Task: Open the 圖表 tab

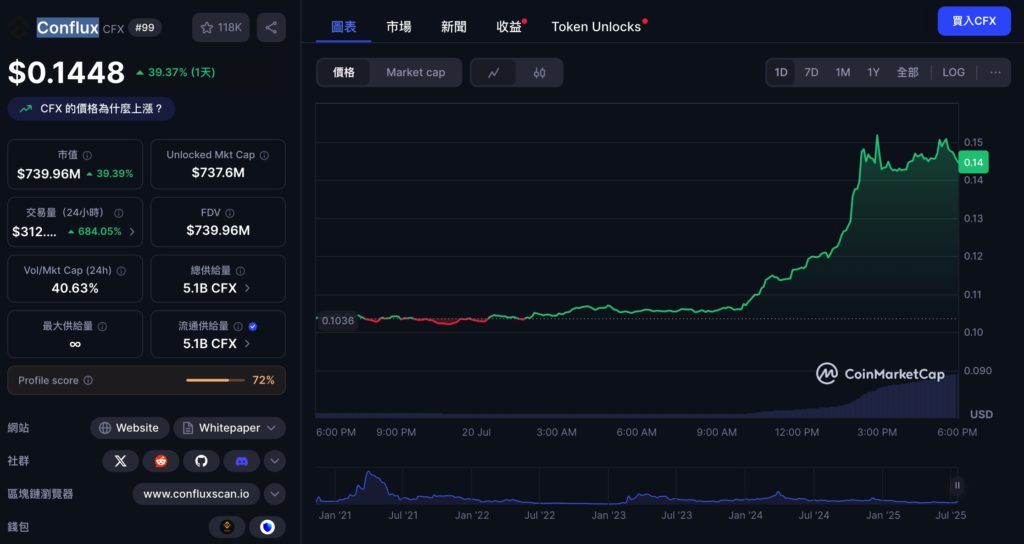Action: tap(344, 27)
